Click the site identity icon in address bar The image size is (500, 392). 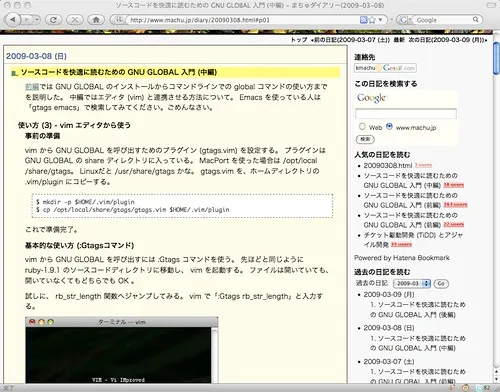coord(119,20)
